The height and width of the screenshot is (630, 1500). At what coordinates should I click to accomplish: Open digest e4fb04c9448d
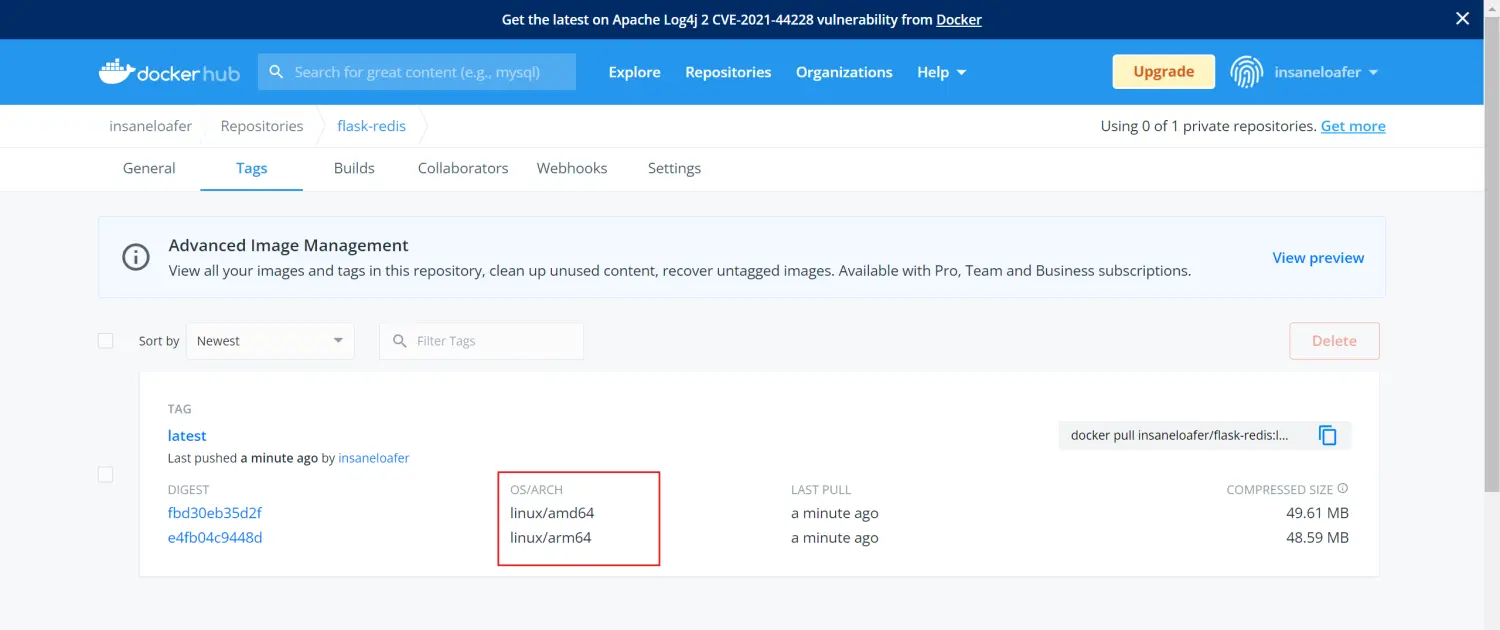point(215,537)
